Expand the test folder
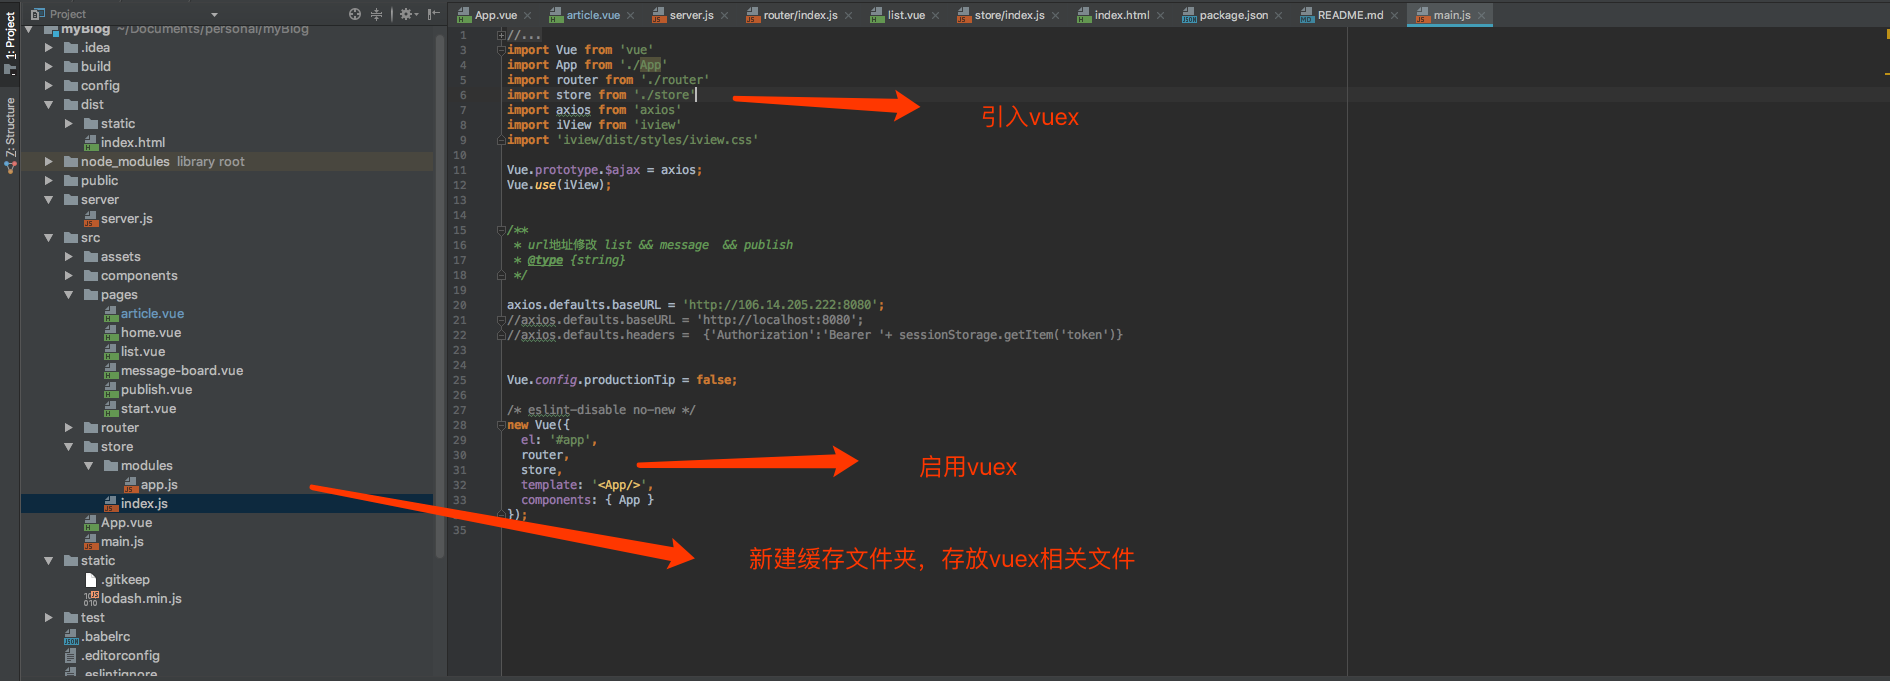1890x681 pixels. point(48,617)
